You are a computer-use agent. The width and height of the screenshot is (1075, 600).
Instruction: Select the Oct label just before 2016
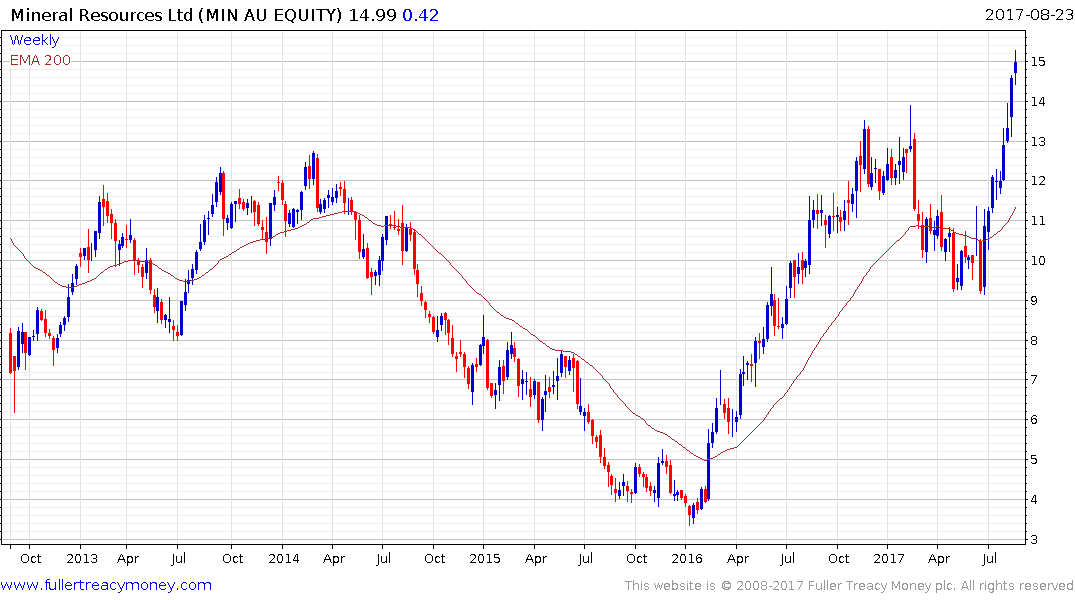pos(636,558)
